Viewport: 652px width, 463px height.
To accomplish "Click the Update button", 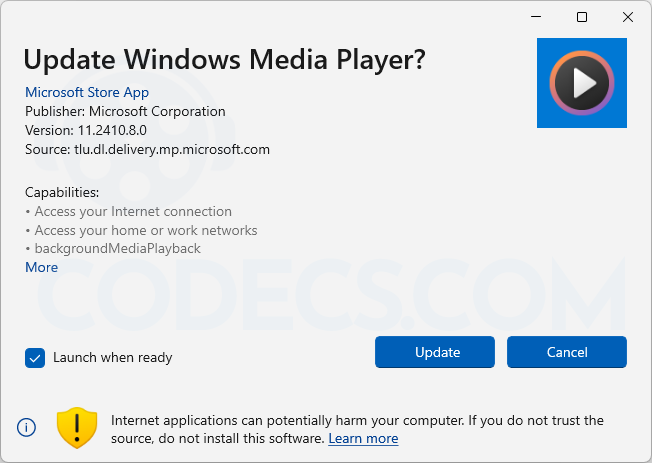I will click(x=435, y=352).
